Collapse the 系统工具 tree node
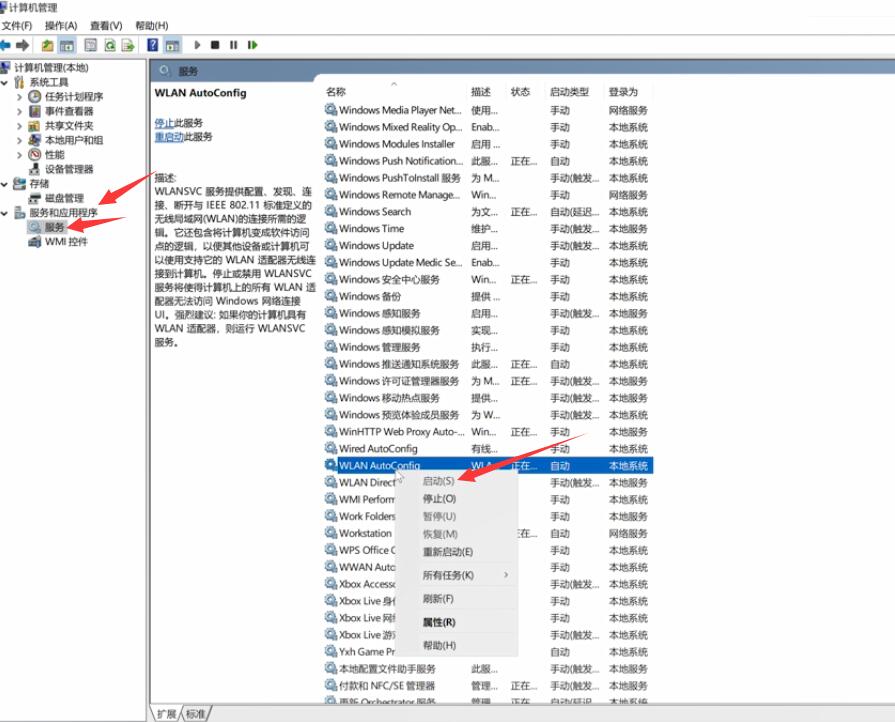895x722 pixels. coord(5,82)
